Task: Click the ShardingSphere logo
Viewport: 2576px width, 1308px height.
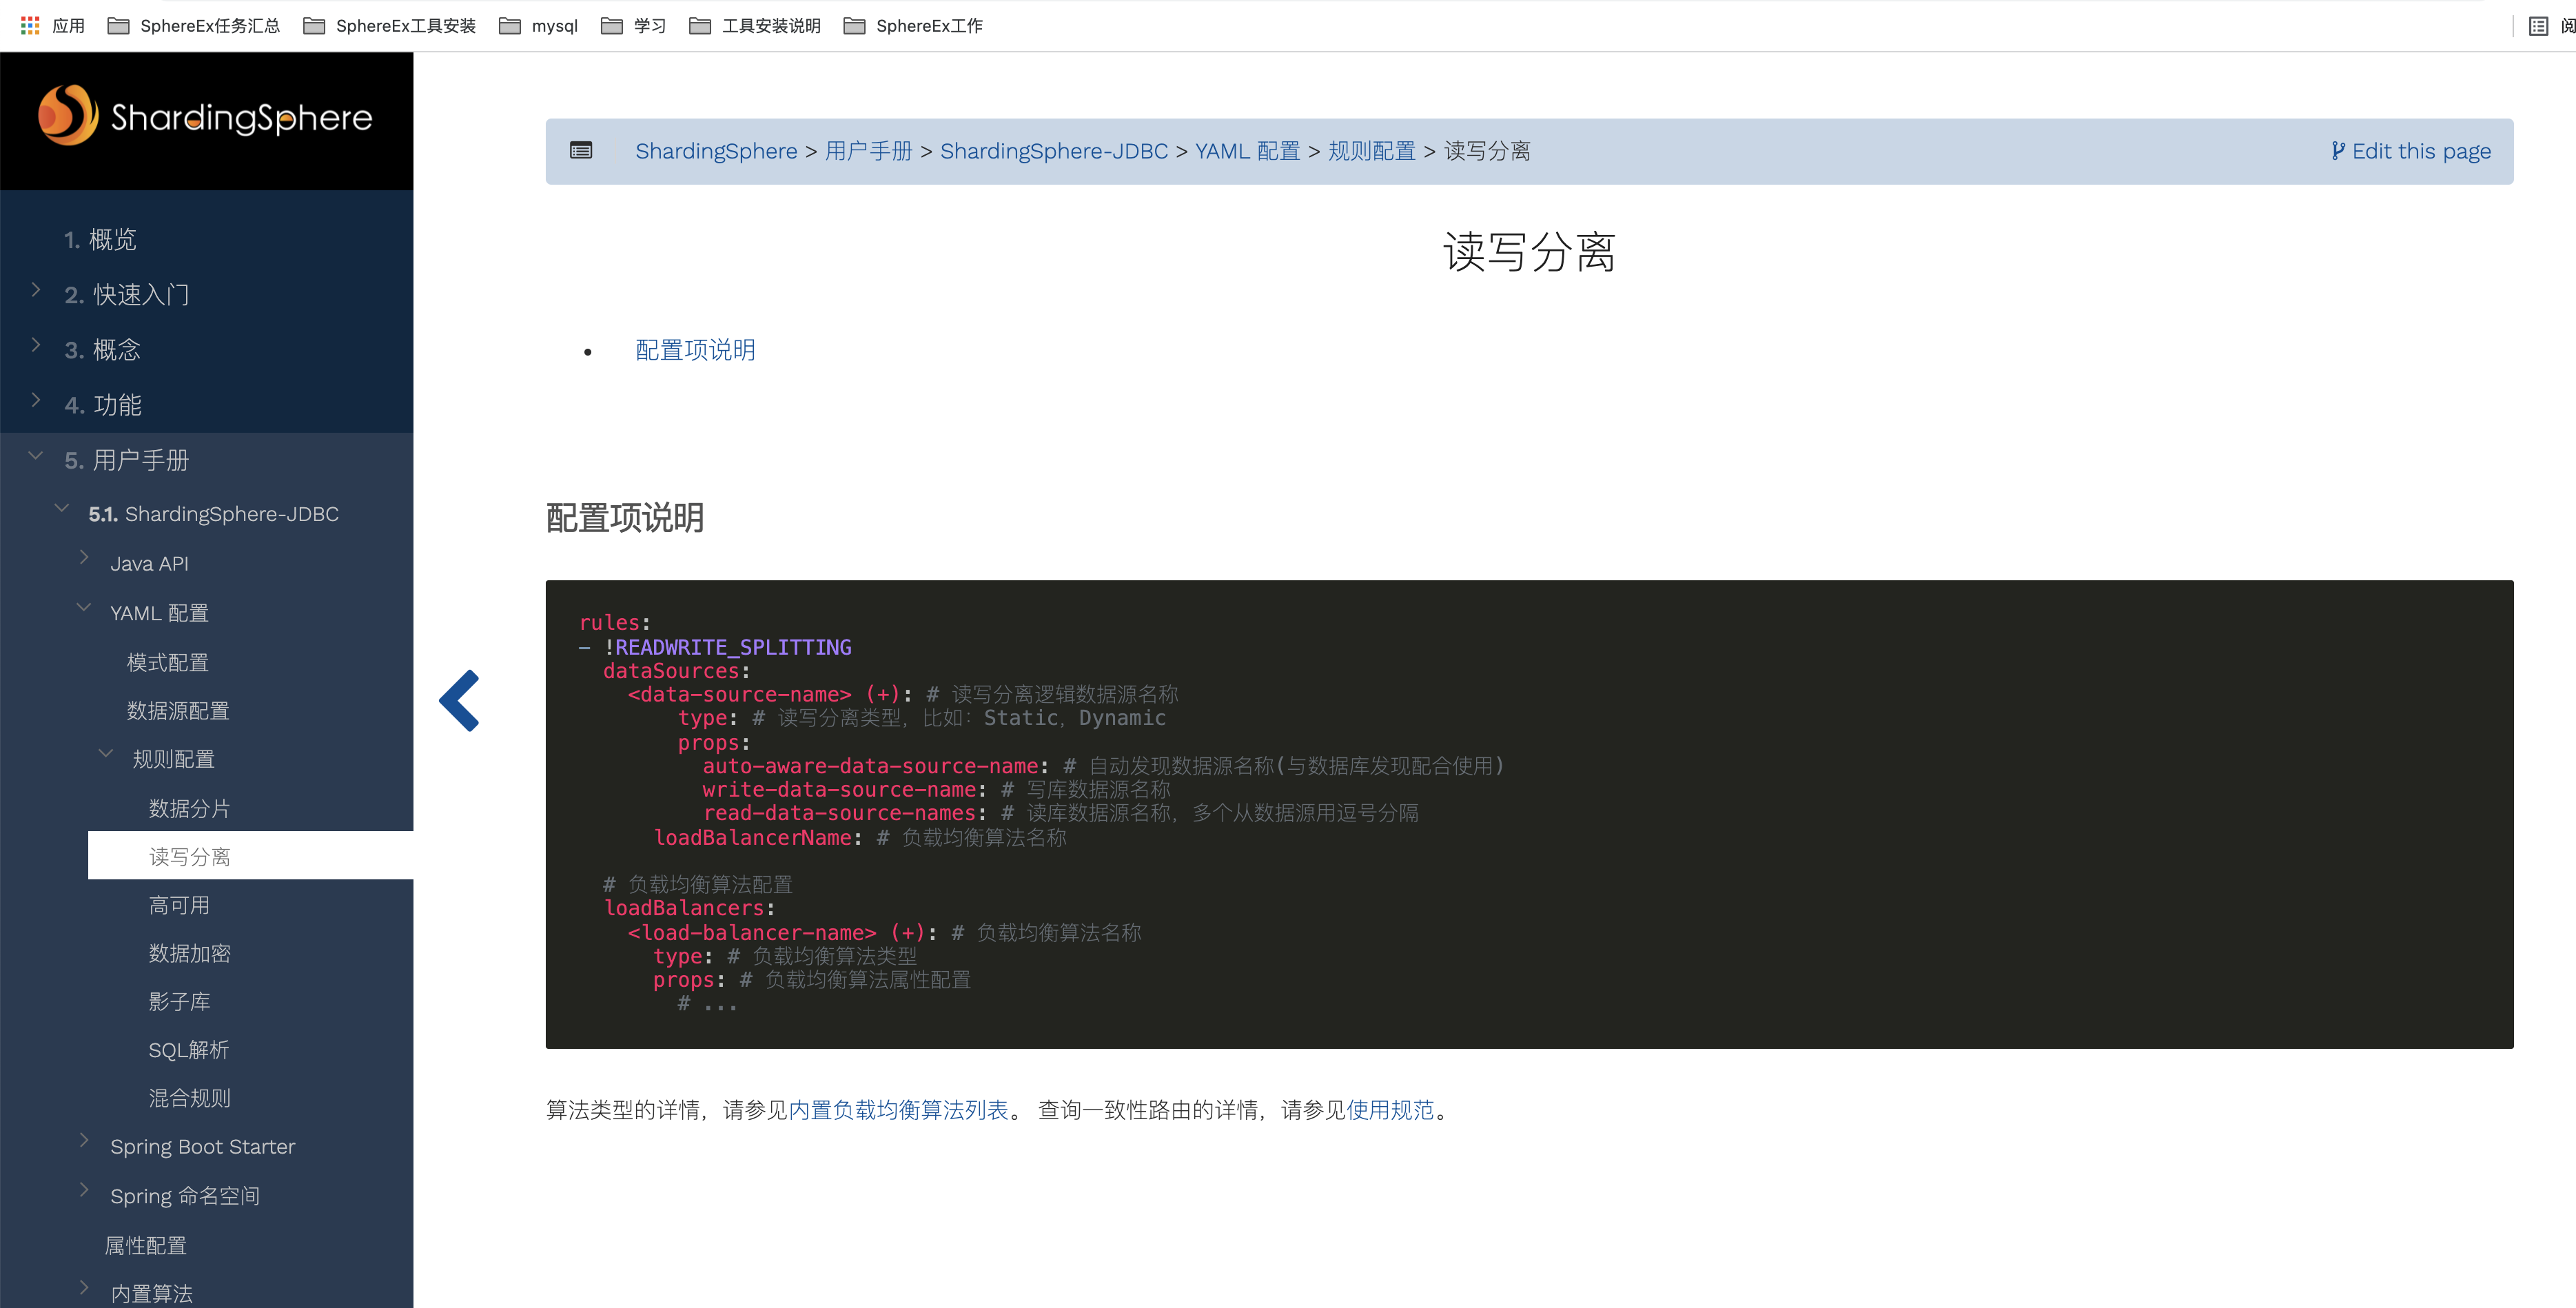Action: (x=205, y=116)
